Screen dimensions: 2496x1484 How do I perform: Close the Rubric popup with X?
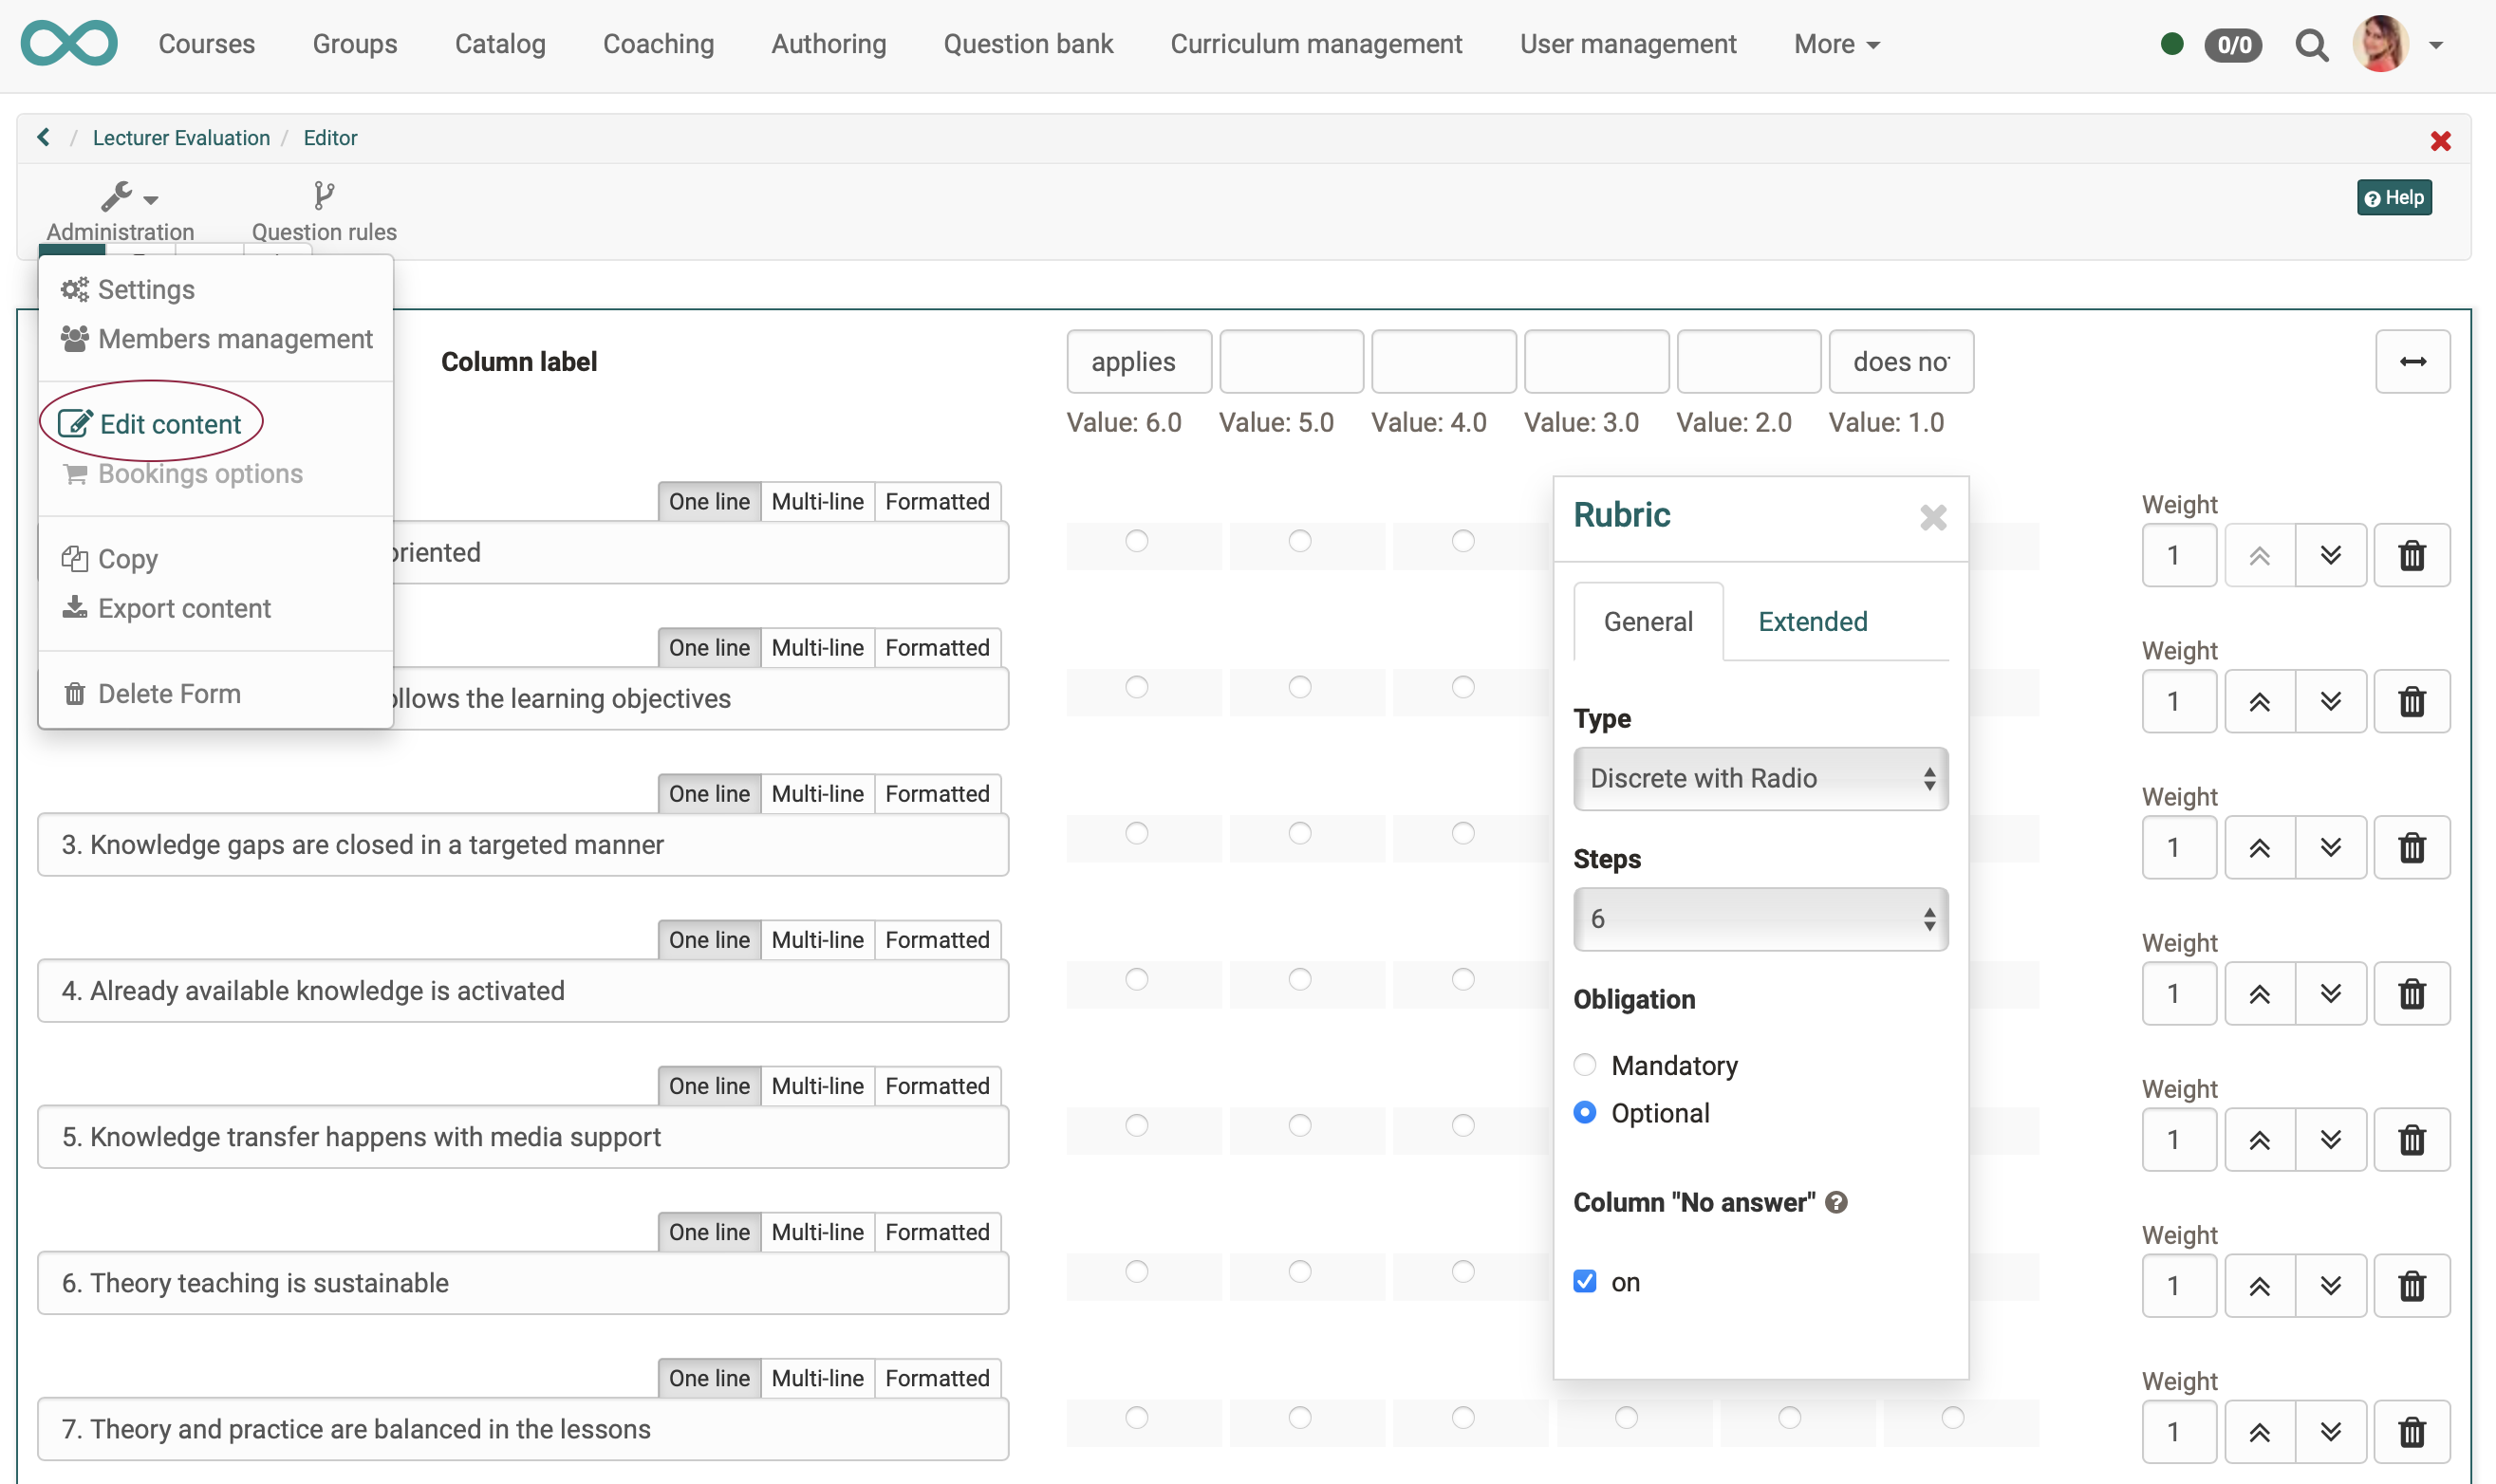pos(1933,517)
